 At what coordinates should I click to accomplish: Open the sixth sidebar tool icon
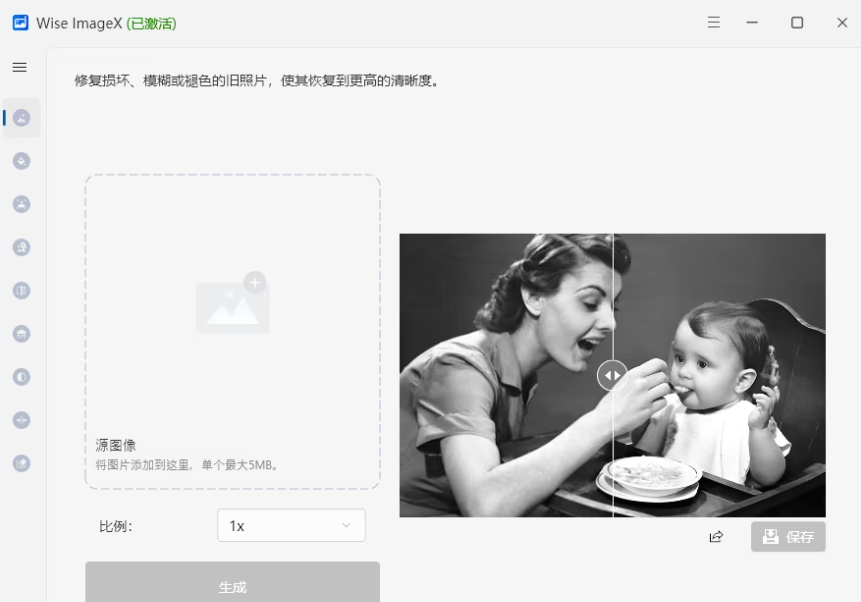click(x=21, y=334)
